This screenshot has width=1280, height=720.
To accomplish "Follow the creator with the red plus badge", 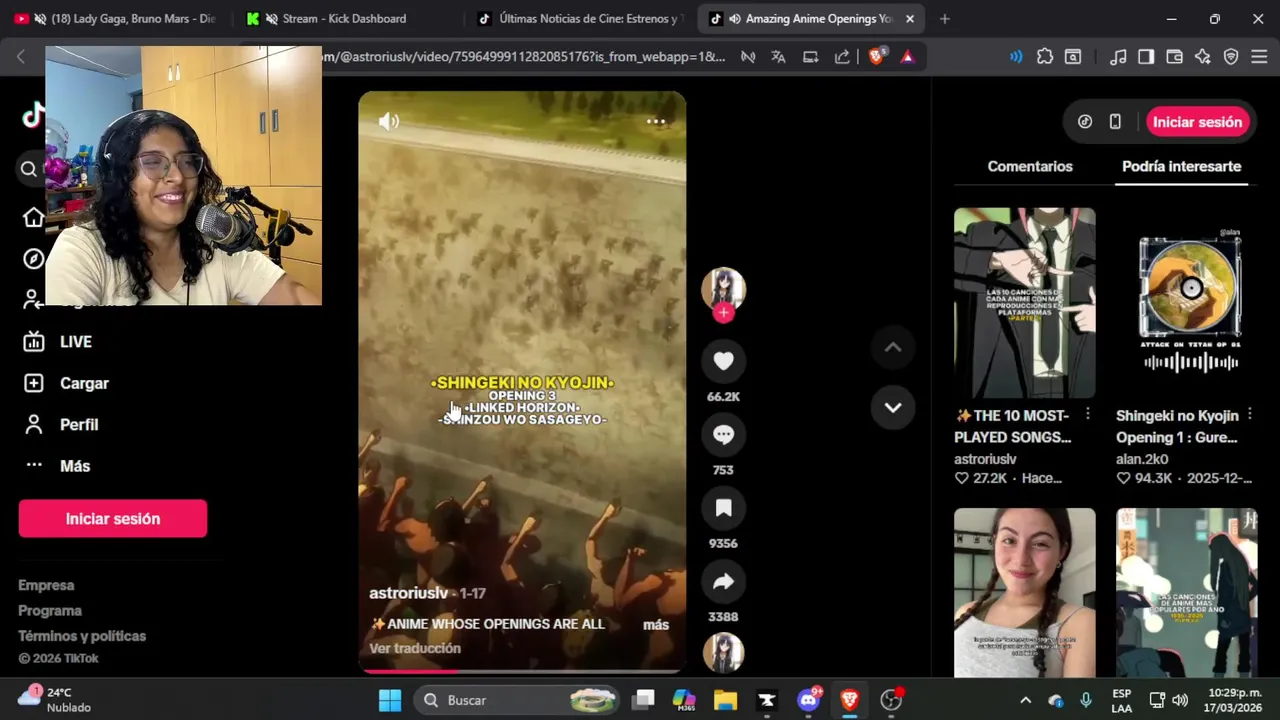I will (x=723, y=313).
